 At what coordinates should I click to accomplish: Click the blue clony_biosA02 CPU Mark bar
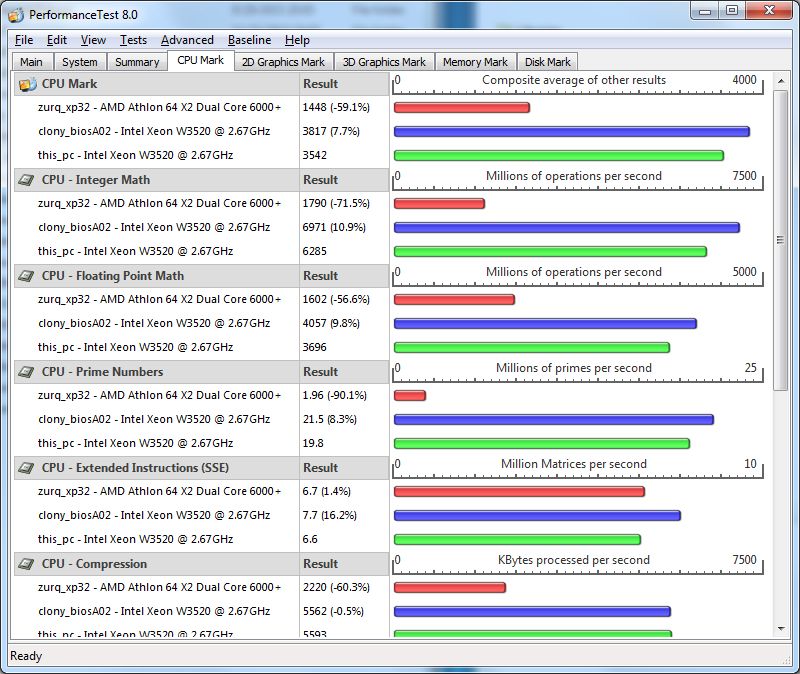click(572, 132)
